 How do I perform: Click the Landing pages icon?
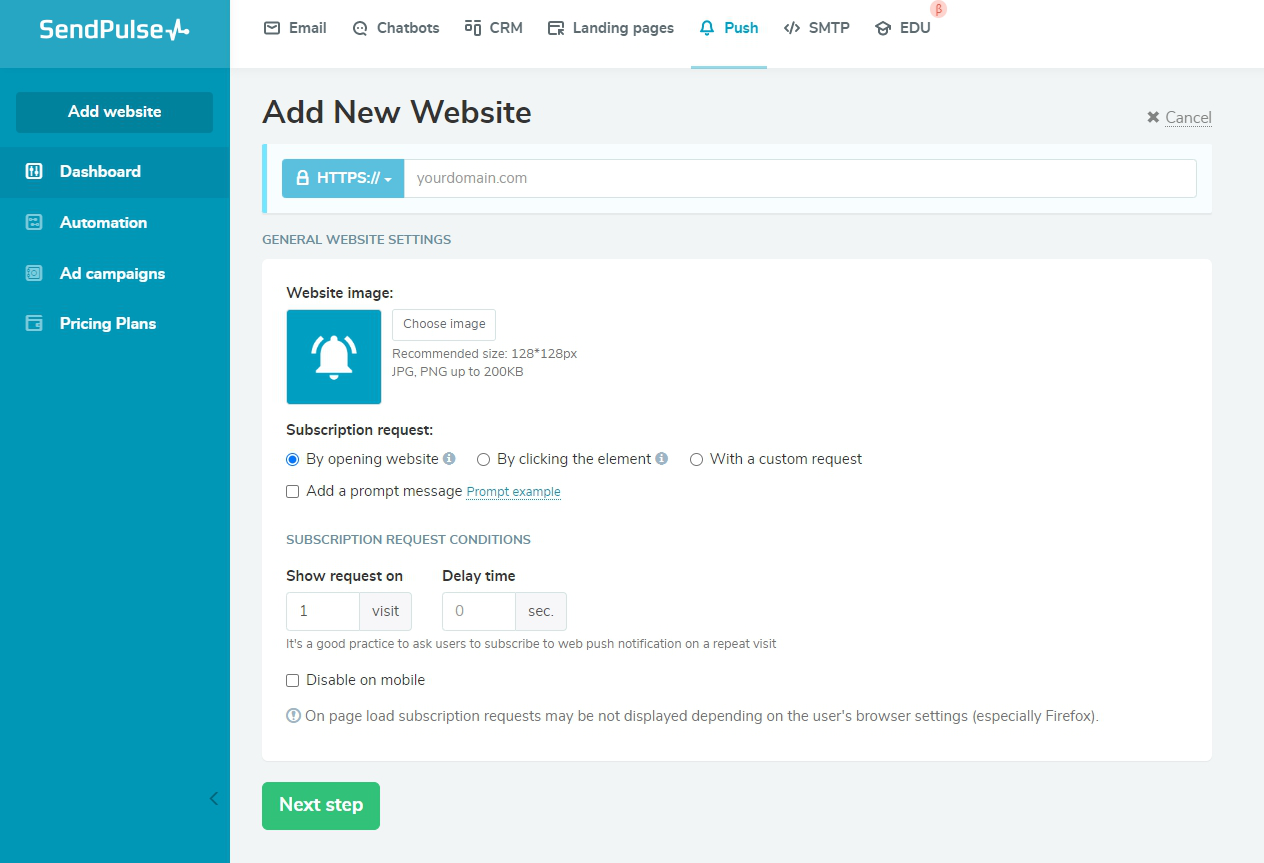pos(554,28)
